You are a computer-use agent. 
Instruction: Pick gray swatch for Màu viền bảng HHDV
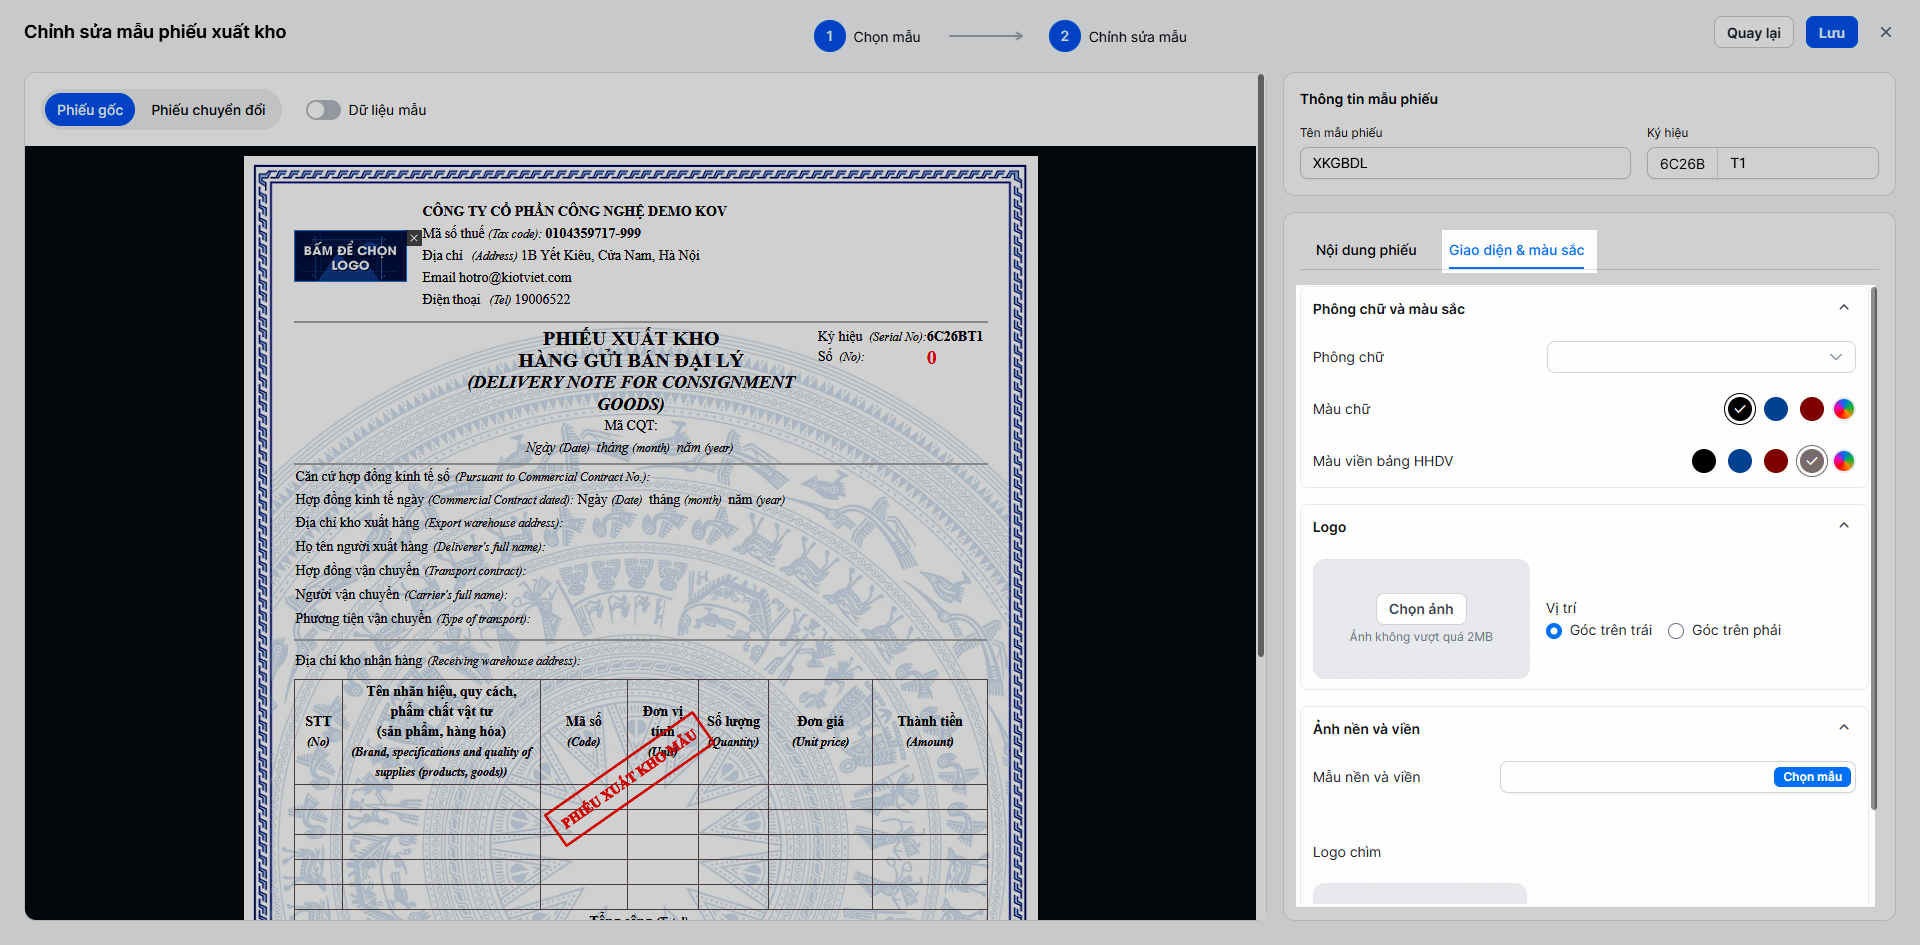pyautogui.click(x=1812, y=461)
